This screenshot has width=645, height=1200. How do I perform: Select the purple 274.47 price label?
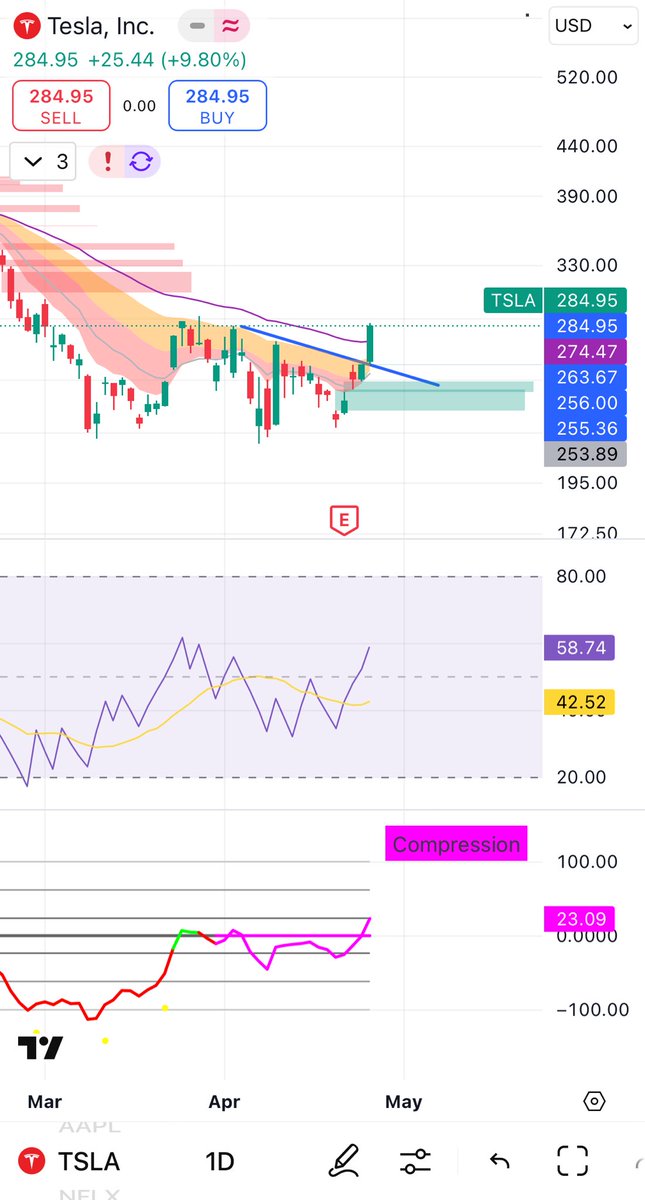(584, 352)
